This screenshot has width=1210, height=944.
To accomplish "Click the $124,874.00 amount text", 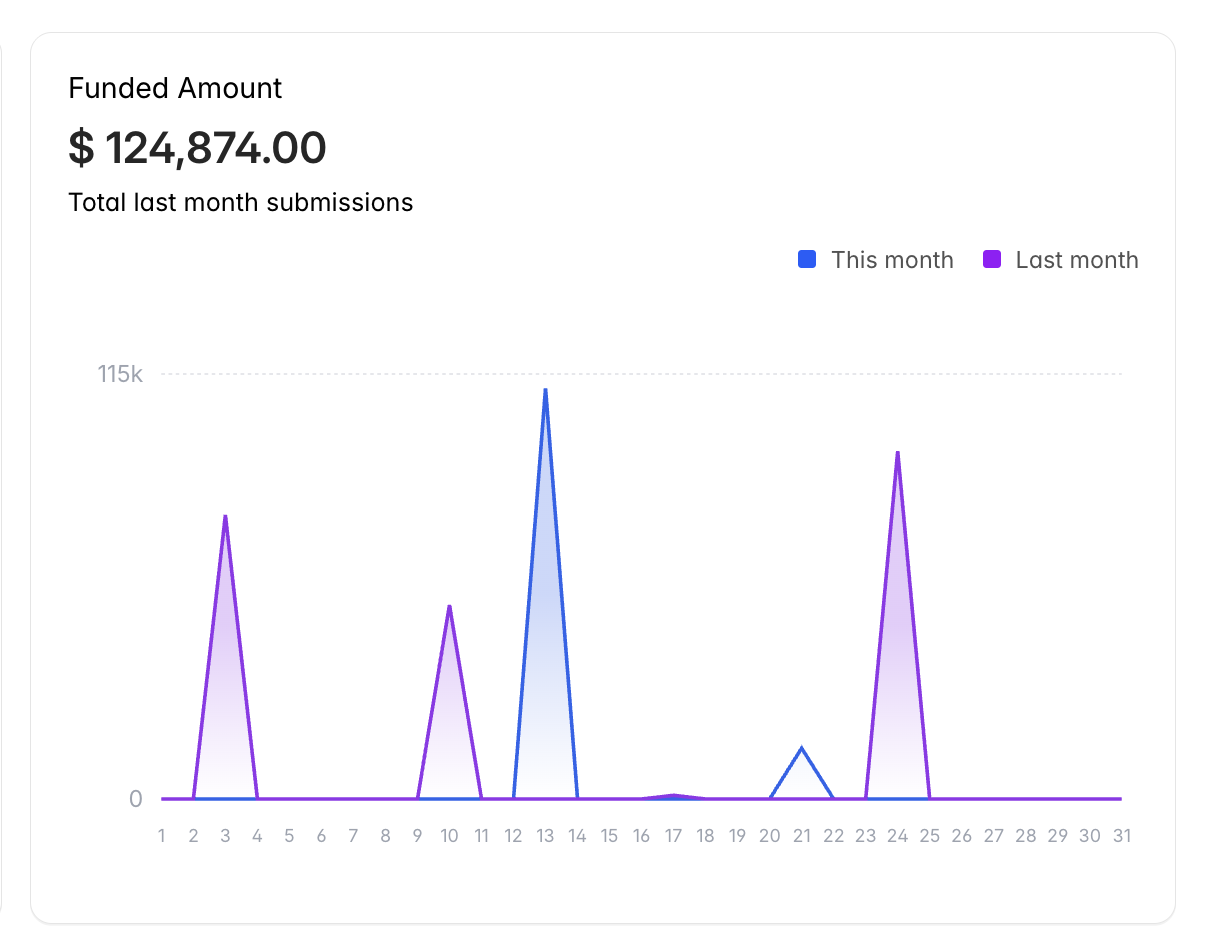I will pyautogui.click(x=196, y=148).
